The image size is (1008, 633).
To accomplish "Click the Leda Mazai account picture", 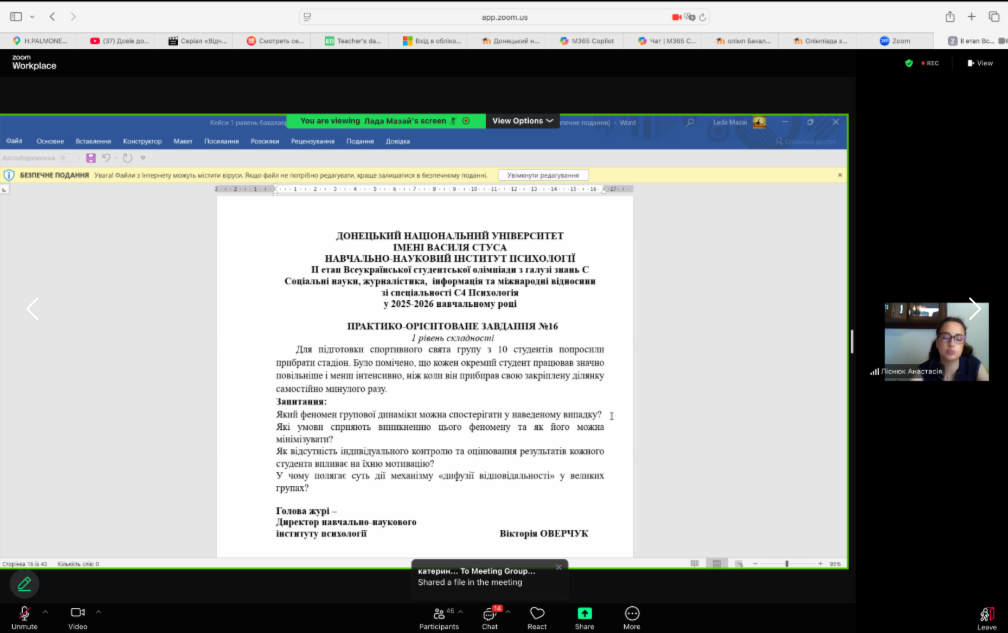I will (x=759, y=122).
